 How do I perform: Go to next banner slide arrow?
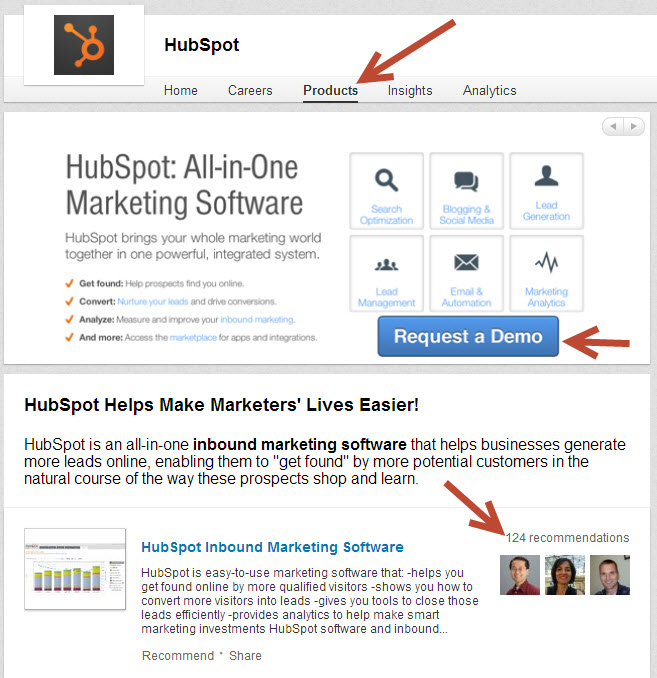[x=634, y=126]
